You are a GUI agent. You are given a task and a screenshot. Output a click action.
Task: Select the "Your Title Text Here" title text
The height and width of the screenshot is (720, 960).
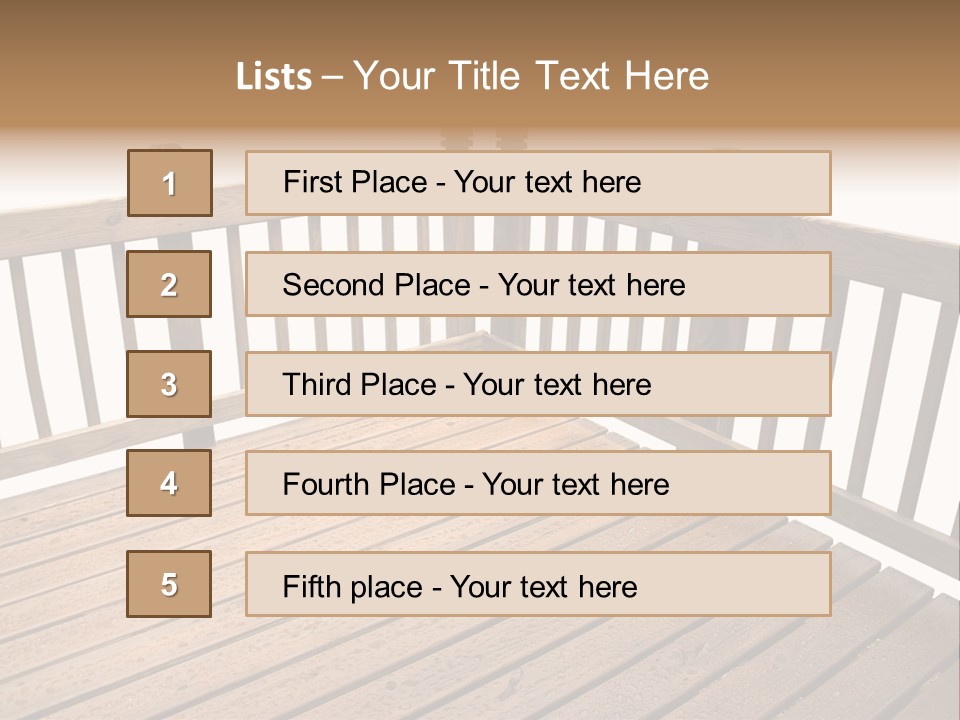click(531, 76)
